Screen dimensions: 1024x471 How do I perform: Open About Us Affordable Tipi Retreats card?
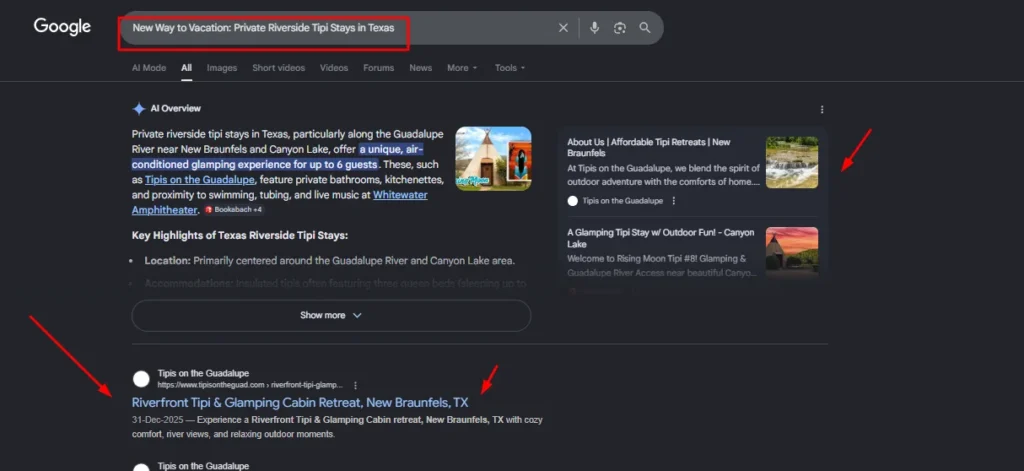(x=692, y=171)
